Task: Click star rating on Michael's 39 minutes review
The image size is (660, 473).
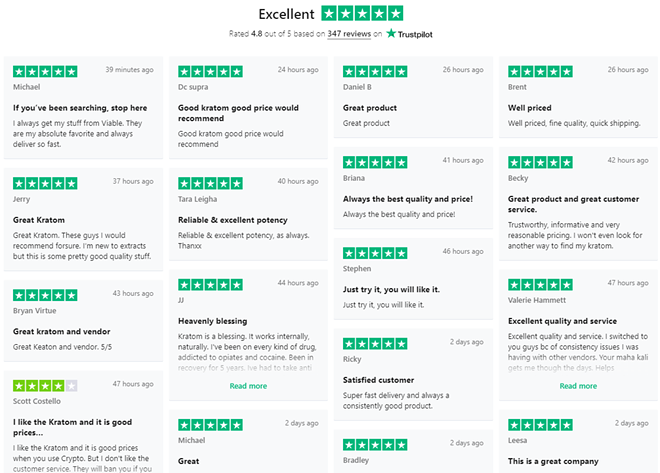Action: coord(45,72)
